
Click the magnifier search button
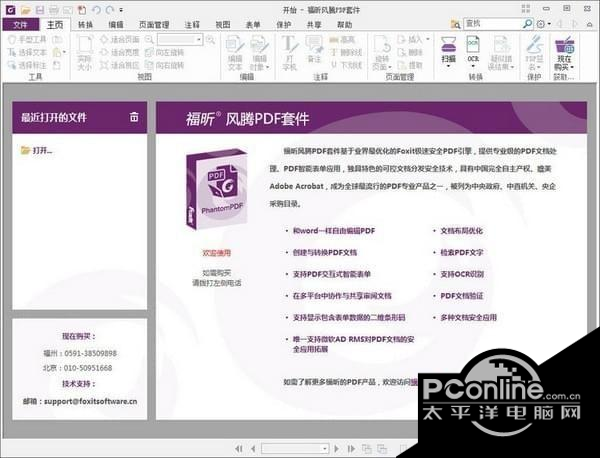[528, 24]
